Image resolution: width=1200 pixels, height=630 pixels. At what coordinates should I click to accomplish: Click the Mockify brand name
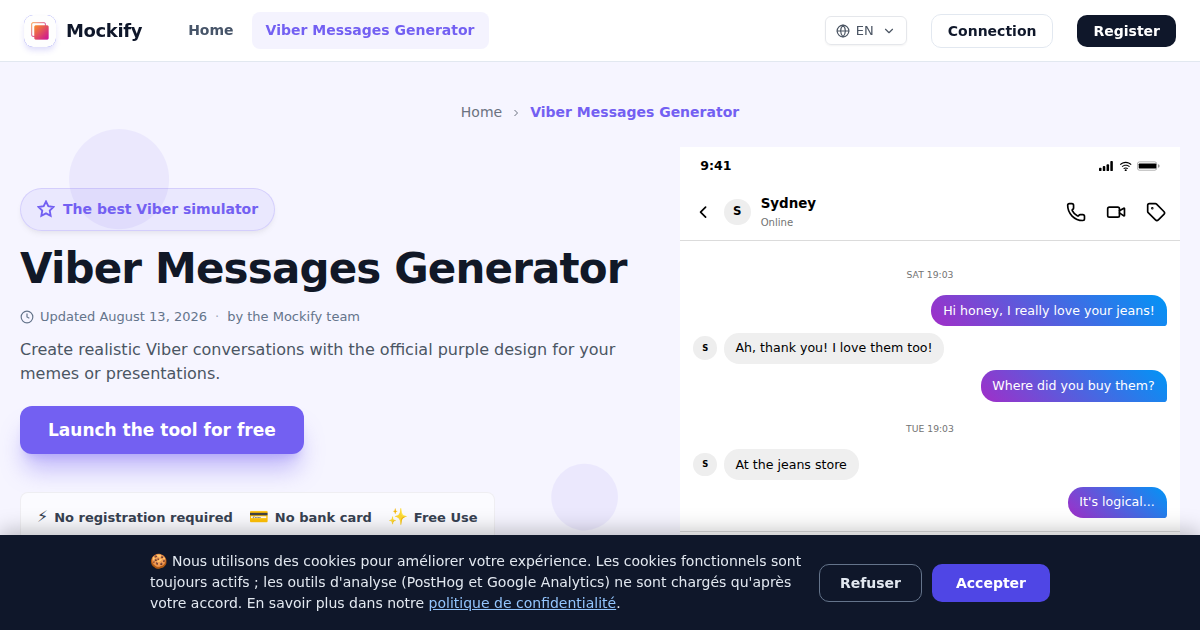(x=104, y=31)
